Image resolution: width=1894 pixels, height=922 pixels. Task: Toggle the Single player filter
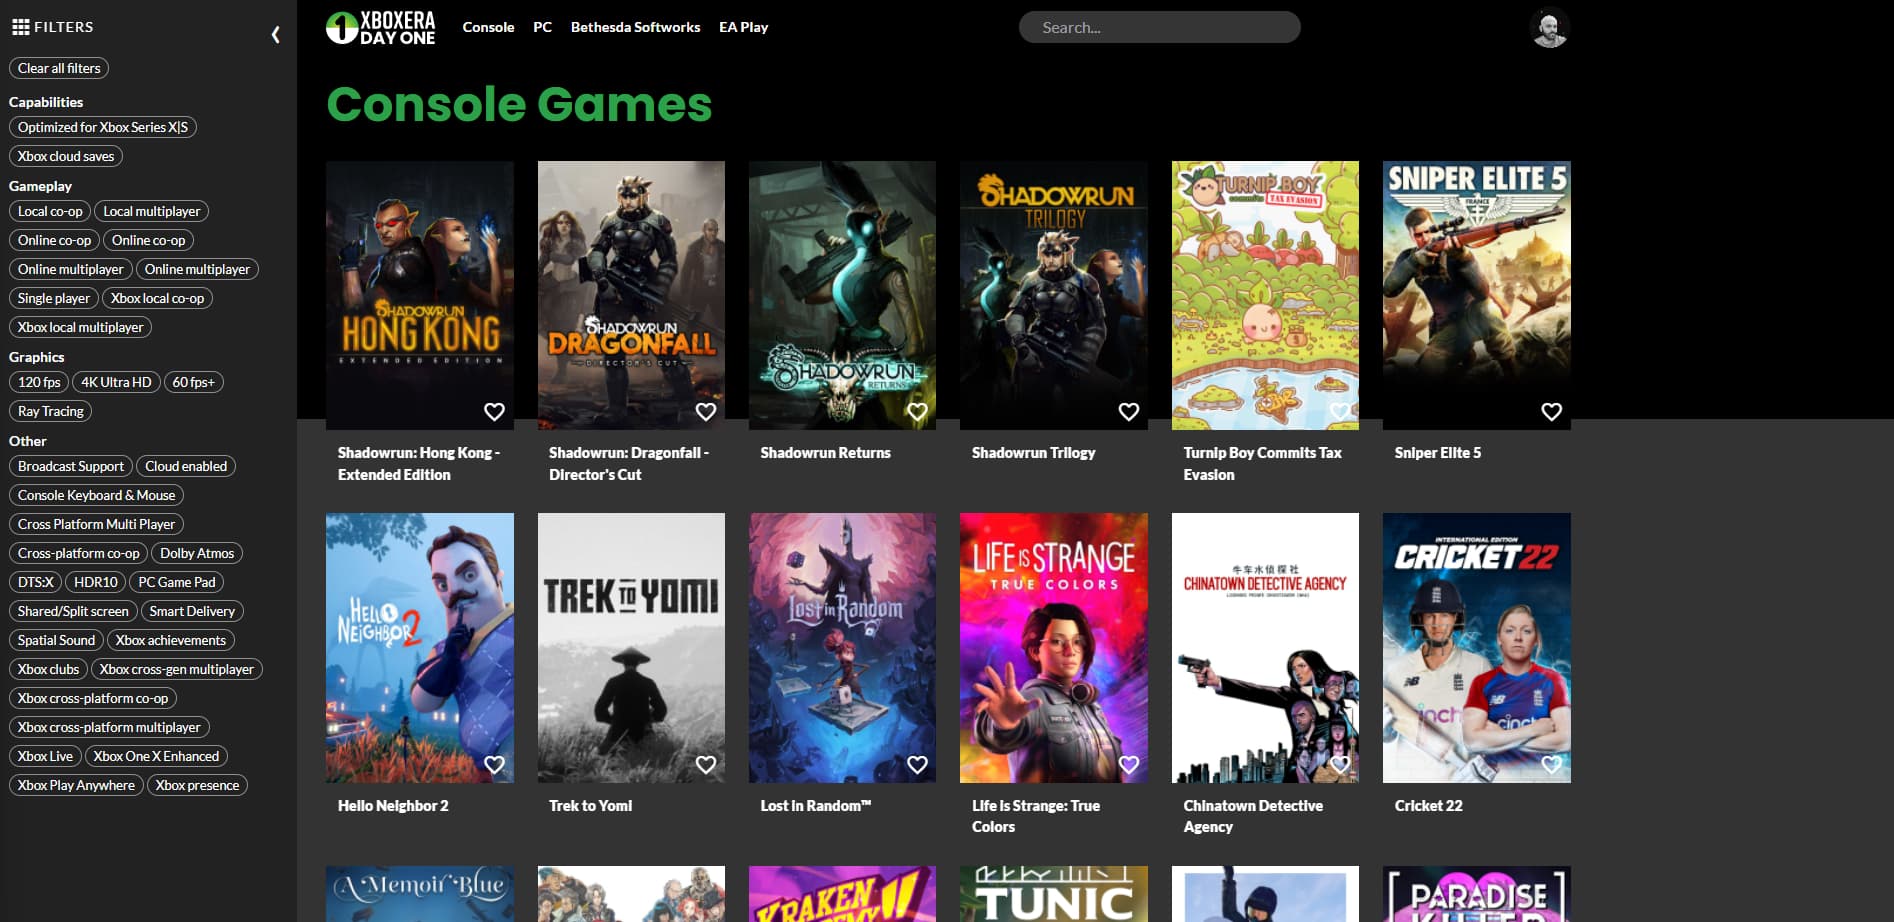tap(54, 298)
